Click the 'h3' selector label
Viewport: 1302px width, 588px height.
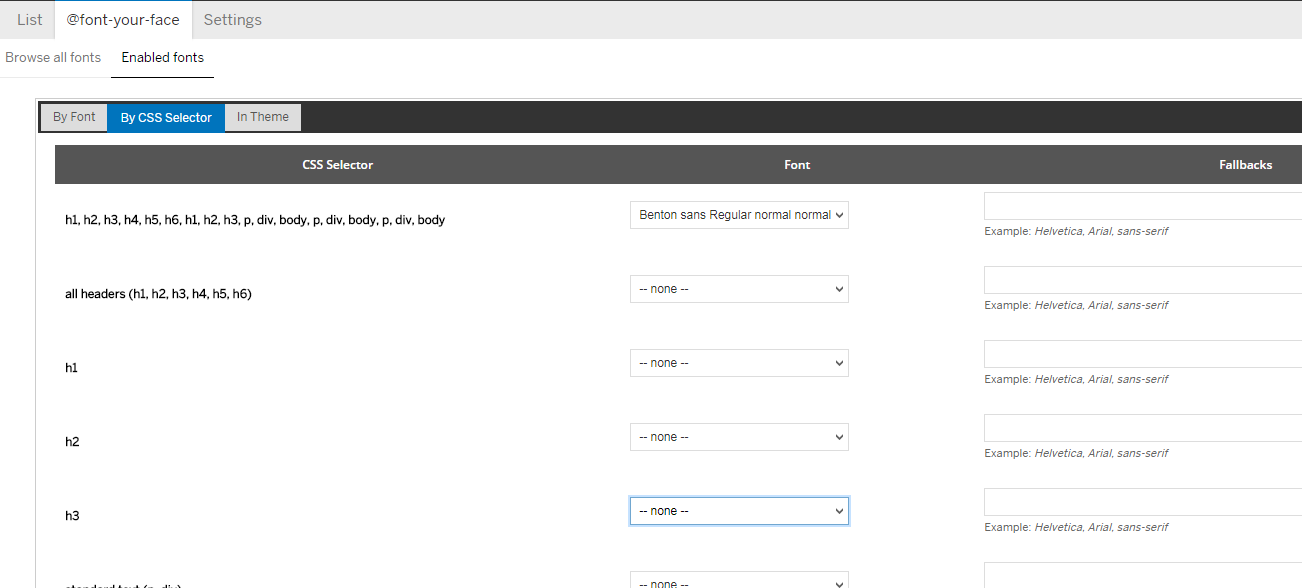(72, 516)
